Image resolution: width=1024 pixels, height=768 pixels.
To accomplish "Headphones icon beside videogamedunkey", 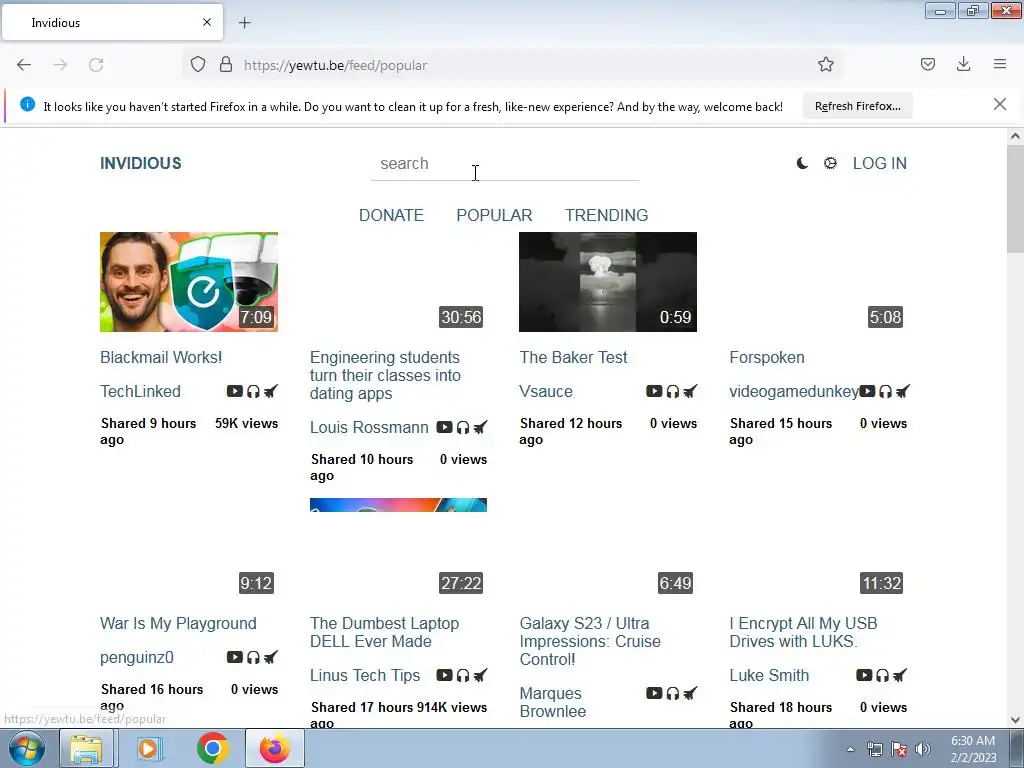I will [x=885, y=391].
